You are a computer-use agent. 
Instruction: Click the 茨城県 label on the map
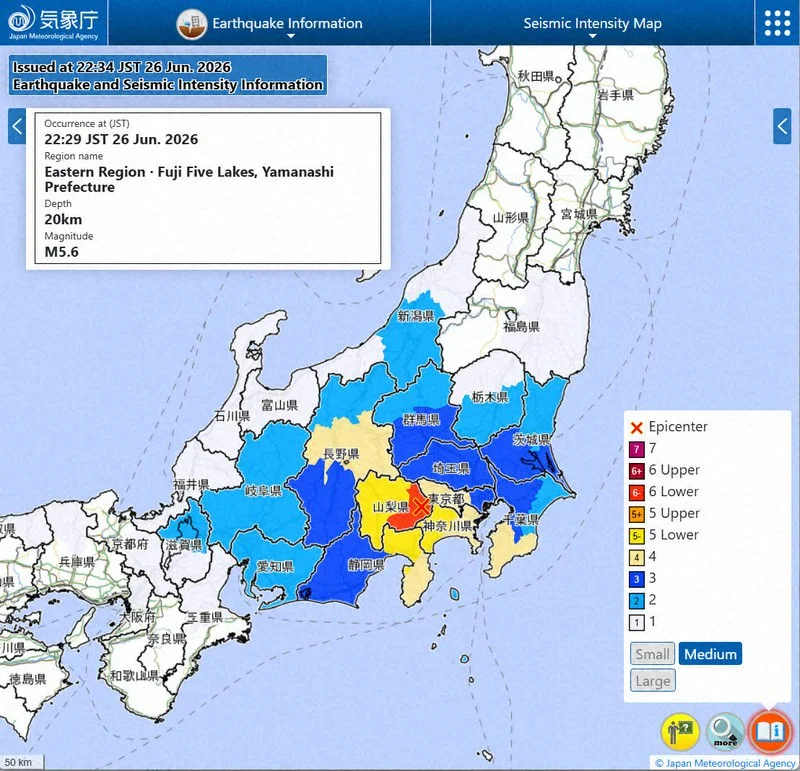[531, 440]
